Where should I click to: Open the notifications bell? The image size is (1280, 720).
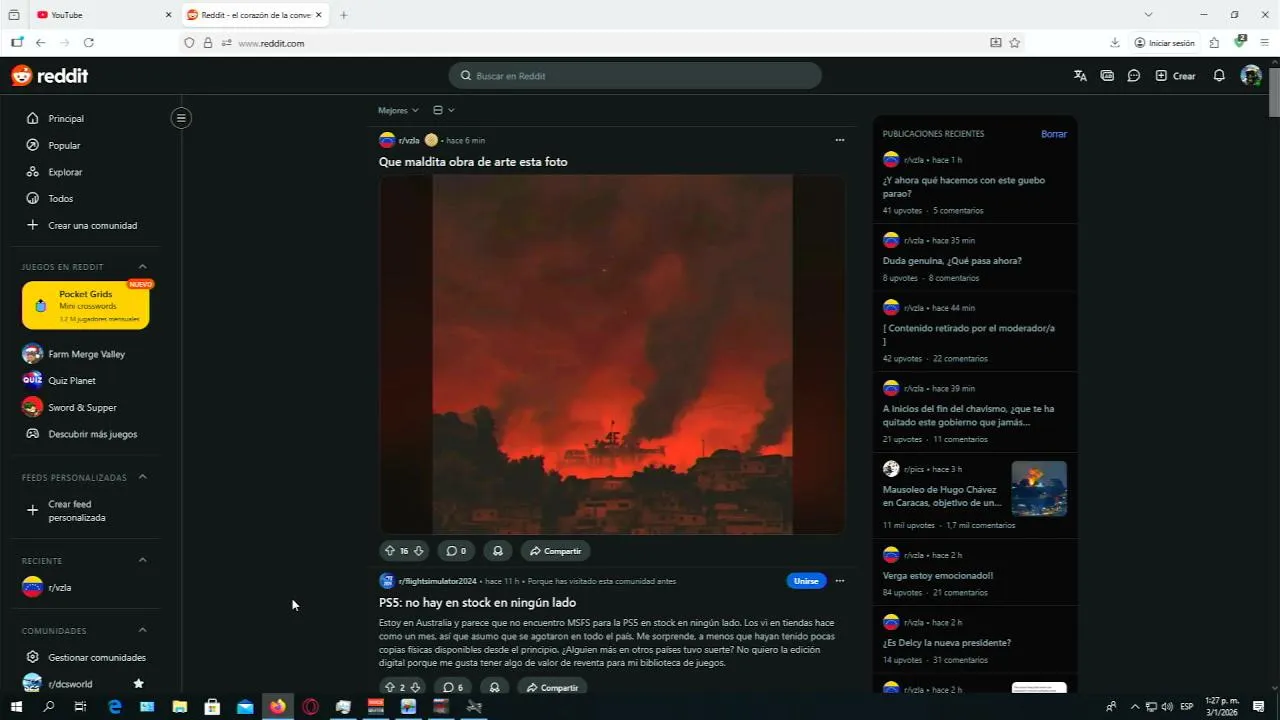tap(1219, 76)
